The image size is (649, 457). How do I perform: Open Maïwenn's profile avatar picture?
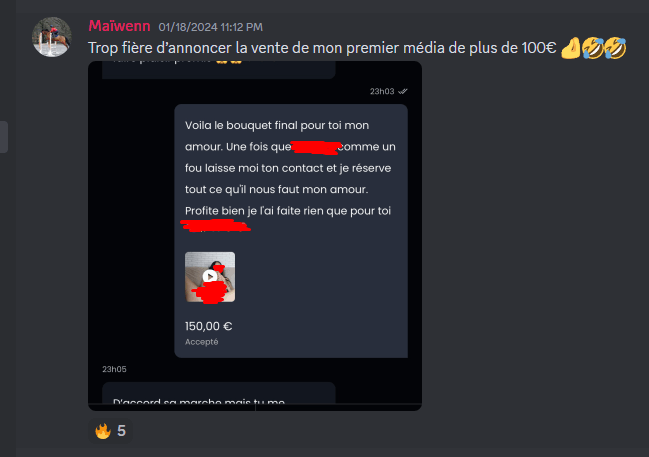[x=52, y=37]
